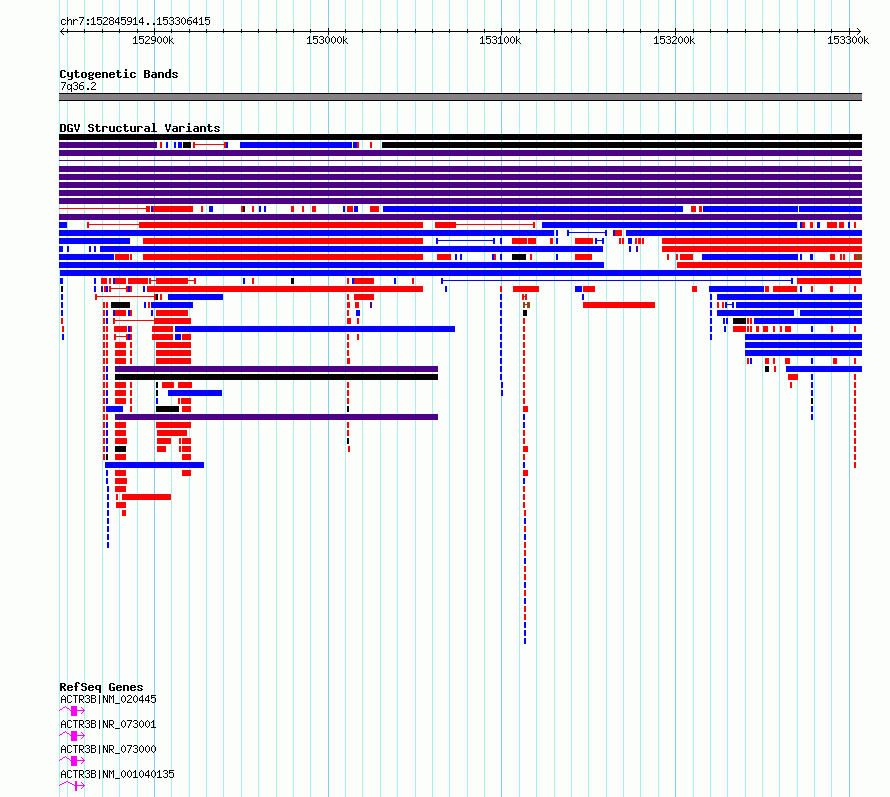This screenshot has height=797, width=890.
Task: Click the magenta gene glyph under ACTR3B|NR_073000
Action: (72, 761)
